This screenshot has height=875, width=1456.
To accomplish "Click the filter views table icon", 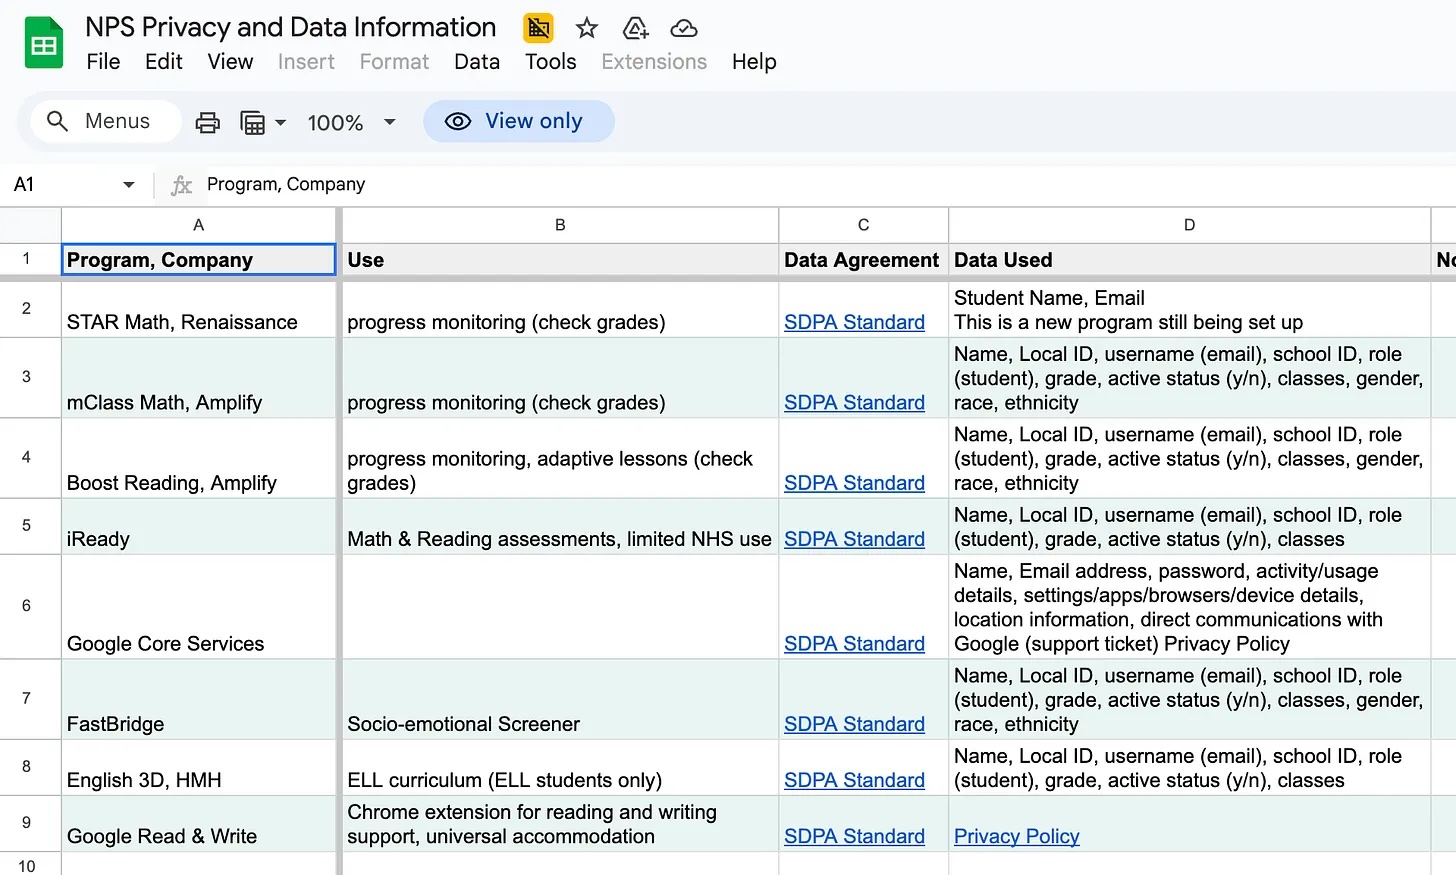I will (x=253, y=122).
